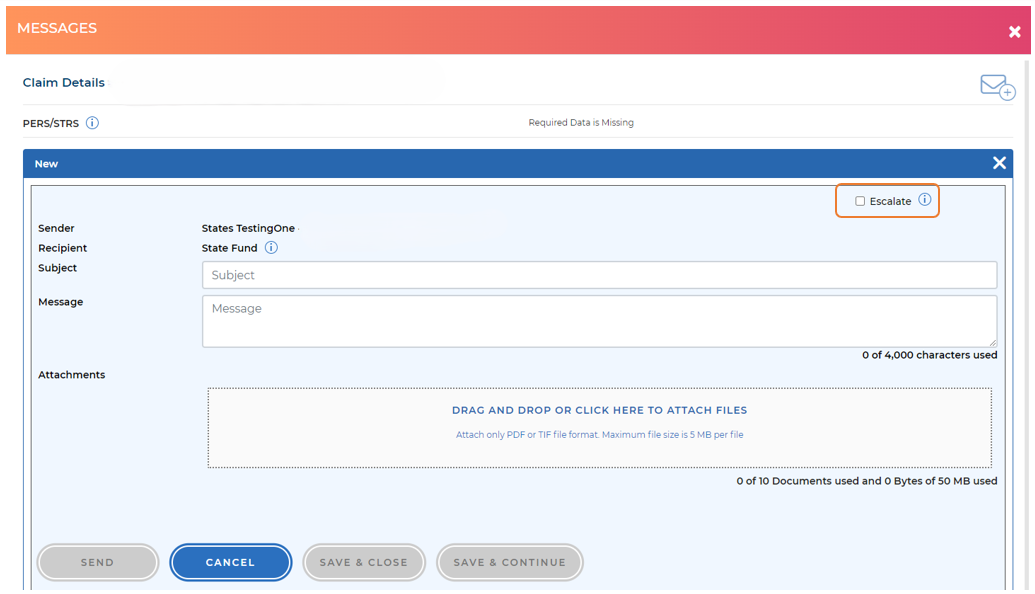
Task: Close the New message panel
Action: click(x=998, y=163)
